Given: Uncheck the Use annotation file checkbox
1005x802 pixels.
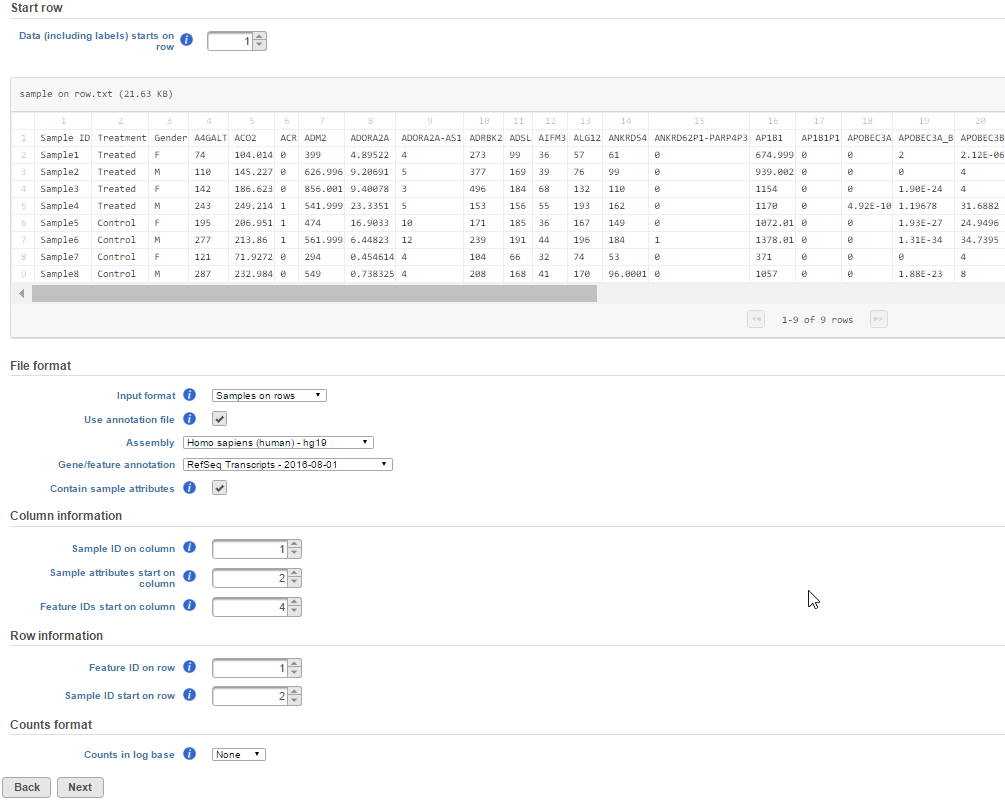Looking at the screenshot, I should (220, 419).
